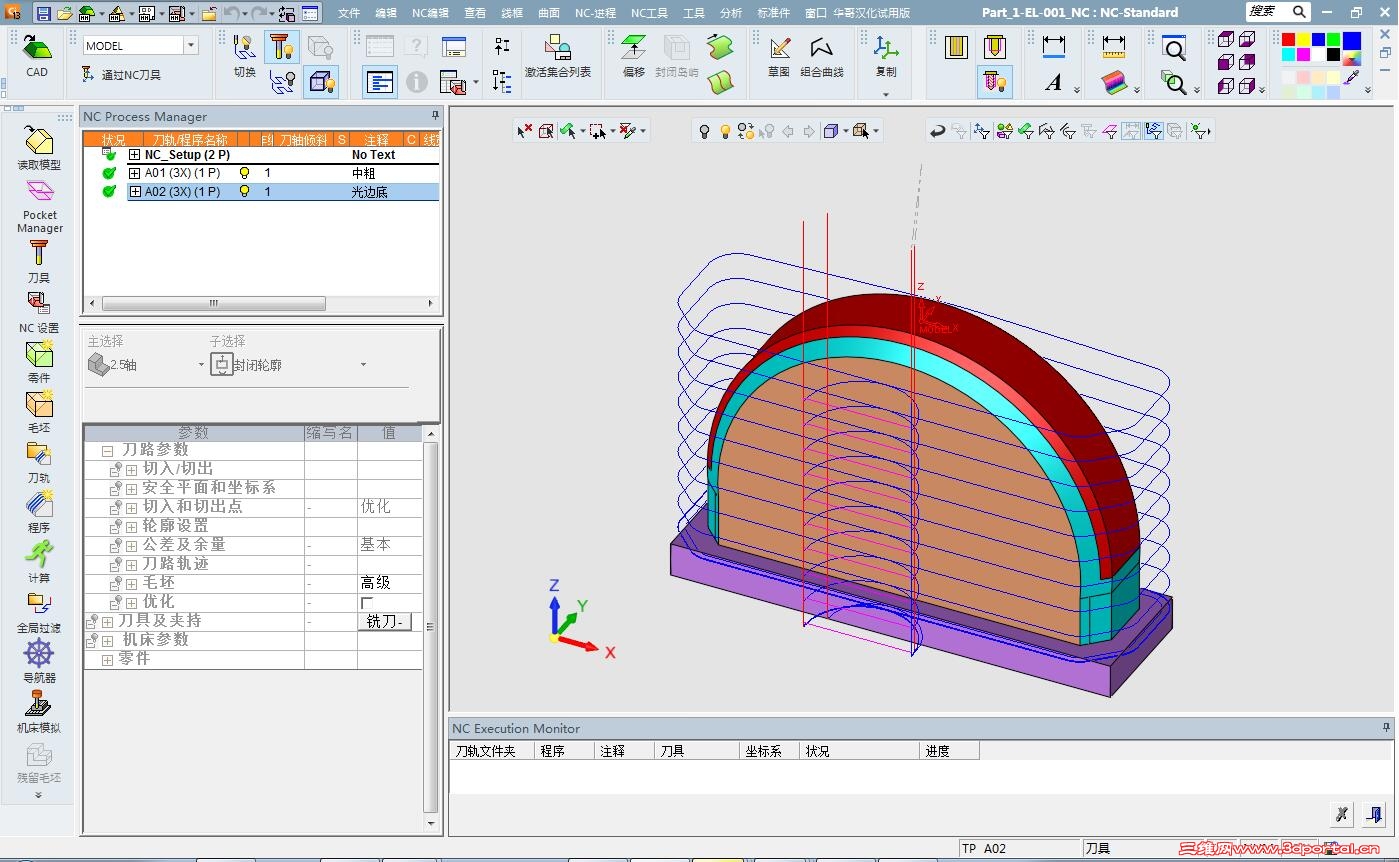The image size is (1399, 862).
Task: Open the 分析 (Analysis) menu
Action: click(x=731, y=13)
